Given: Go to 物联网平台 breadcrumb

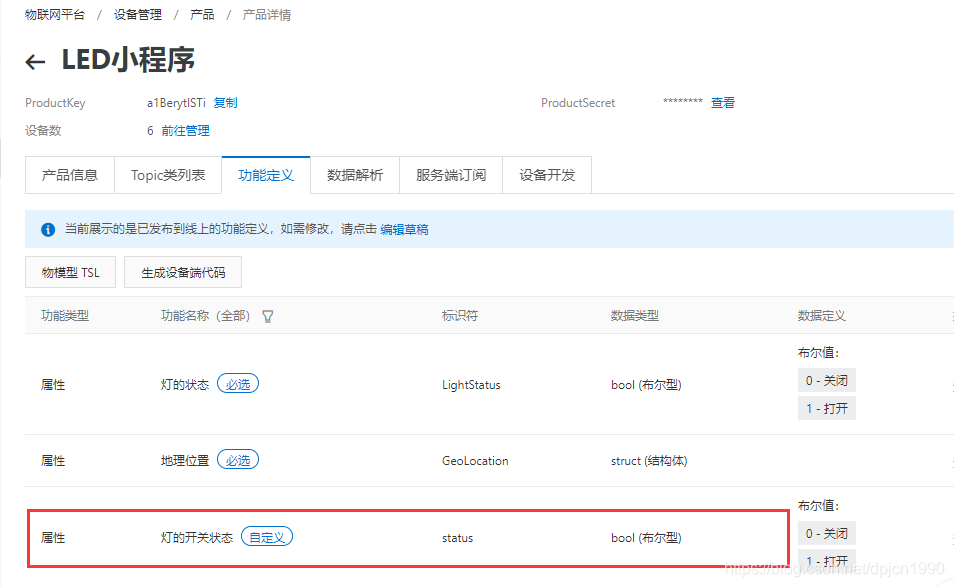Looking at the screenshot, I should click(55, 15).
